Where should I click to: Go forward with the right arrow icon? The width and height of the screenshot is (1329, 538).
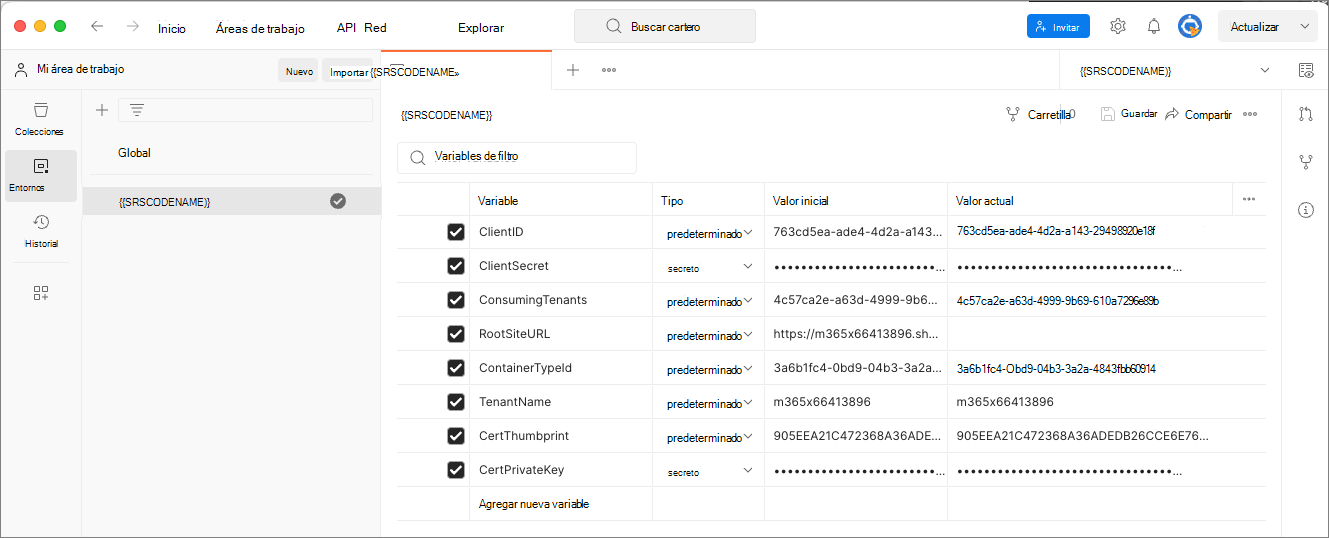coord(133,26)
